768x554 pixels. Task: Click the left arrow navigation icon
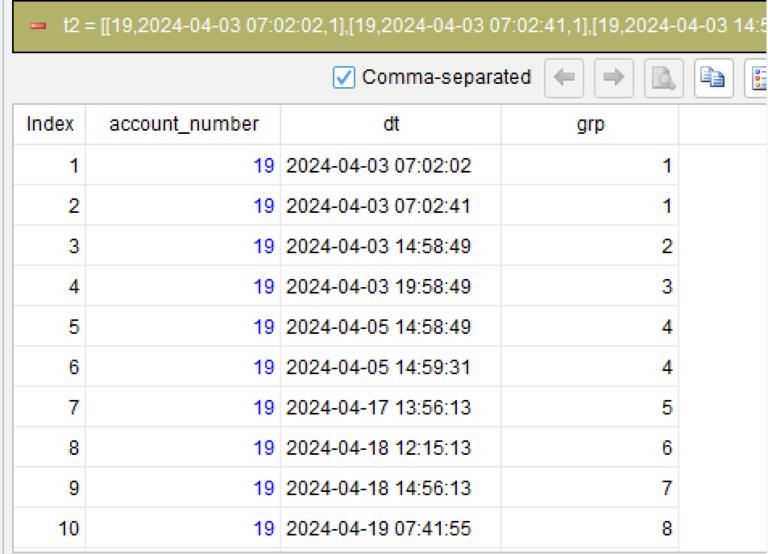[x=564, y=78]
